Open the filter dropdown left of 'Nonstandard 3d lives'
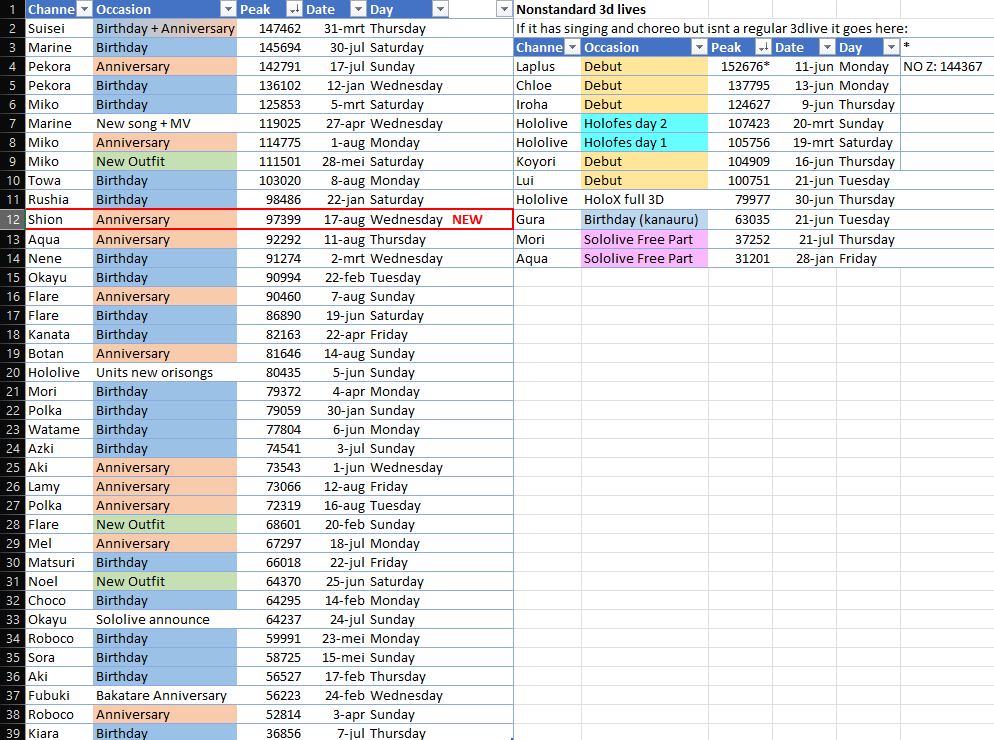The image size is (994, 740). [x=504, y=9]
